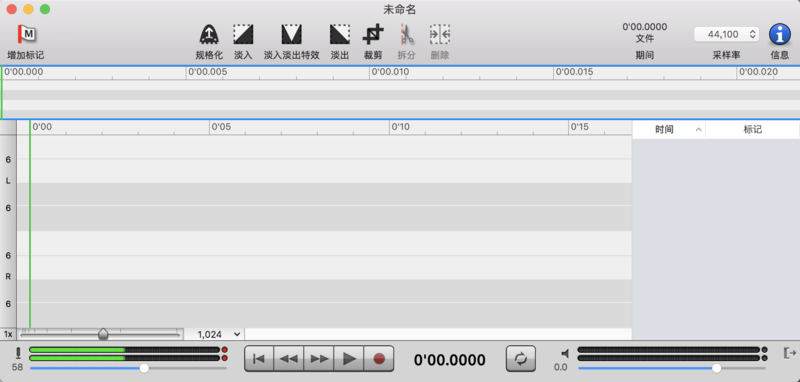
Task: Click the Add Marker (增加标记) flag icon
Action: click(x=27, y=34)
